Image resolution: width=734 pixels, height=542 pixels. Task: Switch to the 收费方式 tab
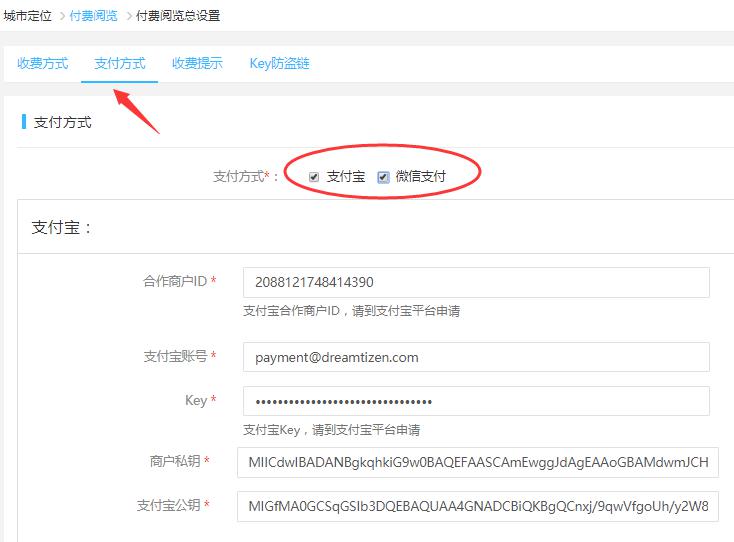click(x=43, y=63)
